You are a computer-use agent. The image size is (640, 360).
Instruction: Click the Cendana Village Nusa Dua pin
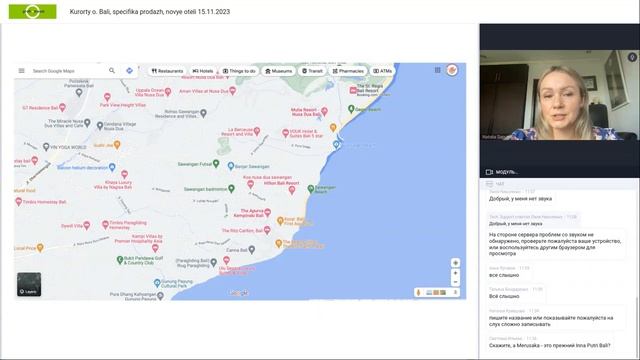(x=100, y=126)
